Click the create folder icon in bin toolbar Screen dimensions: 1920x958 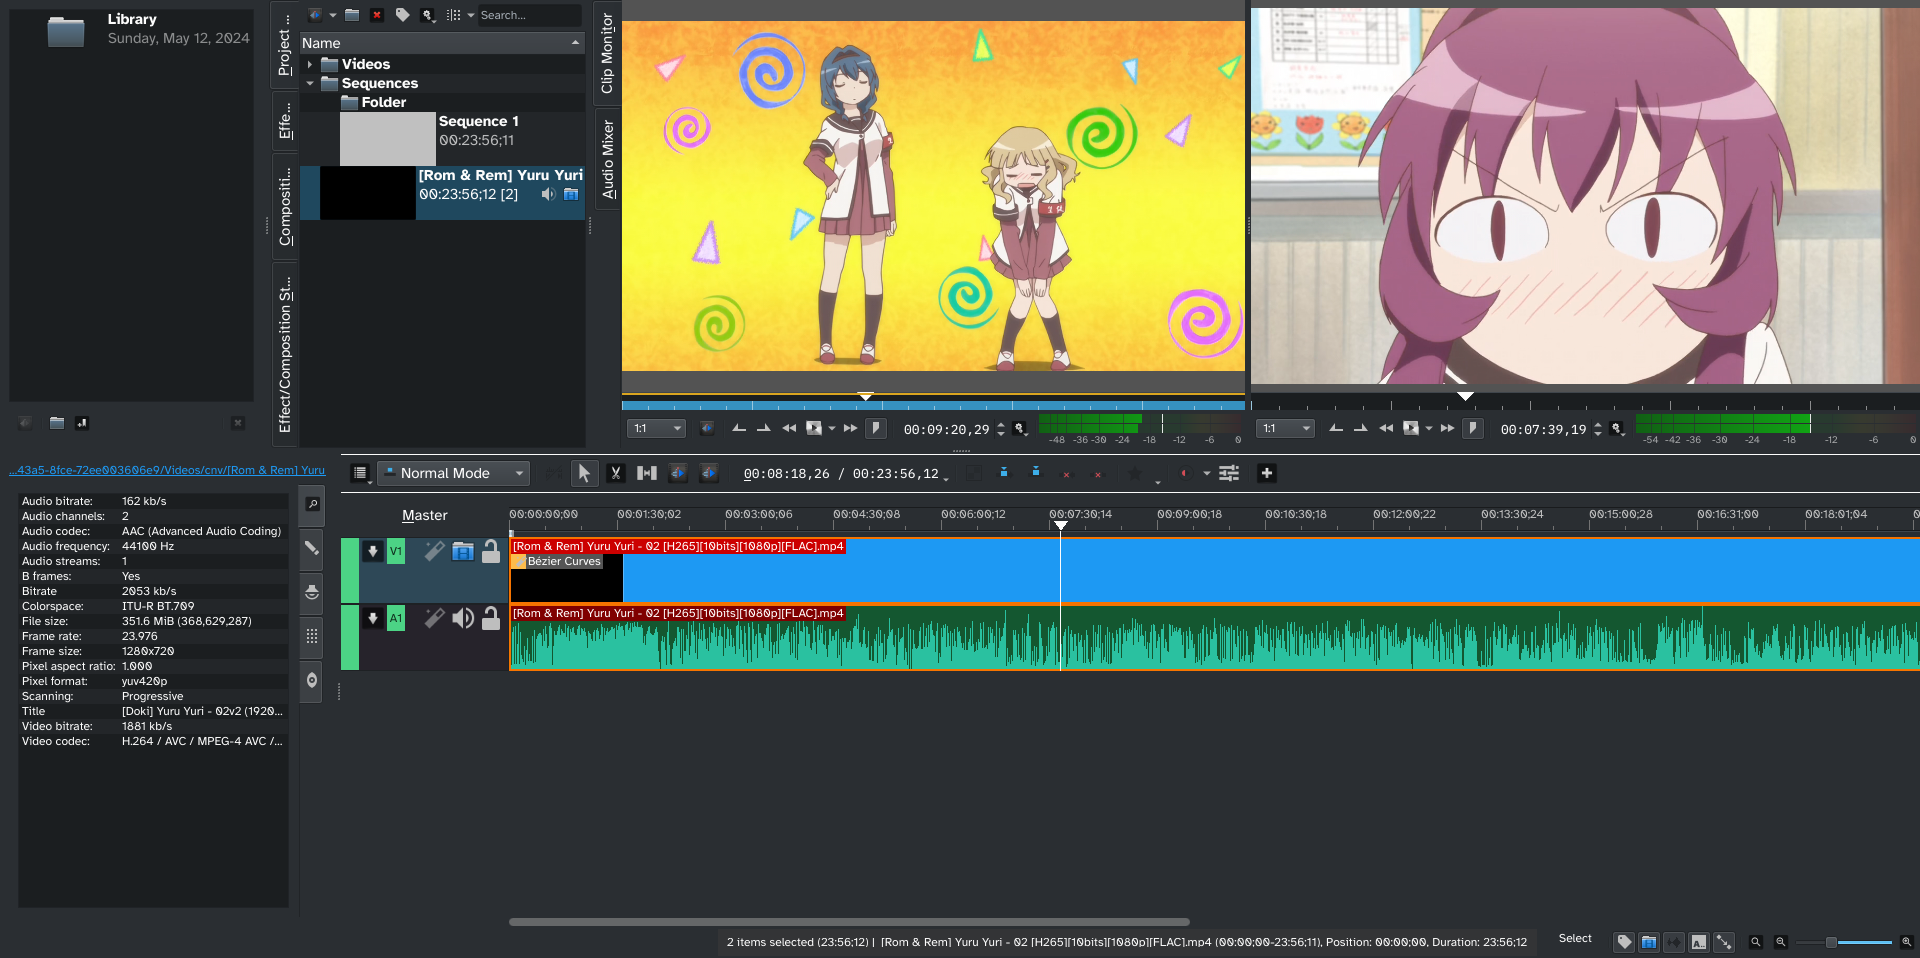pyautogui.click(x=352, y=15)
